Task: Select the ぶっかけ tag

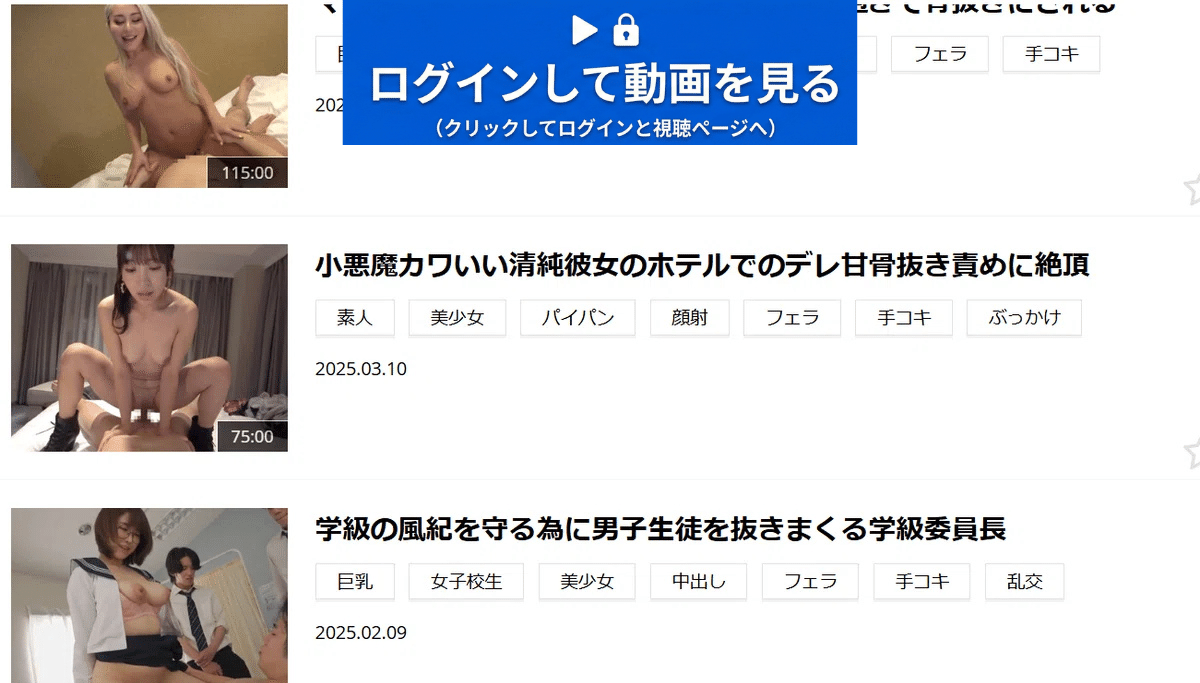Action: coord(1024,318)
